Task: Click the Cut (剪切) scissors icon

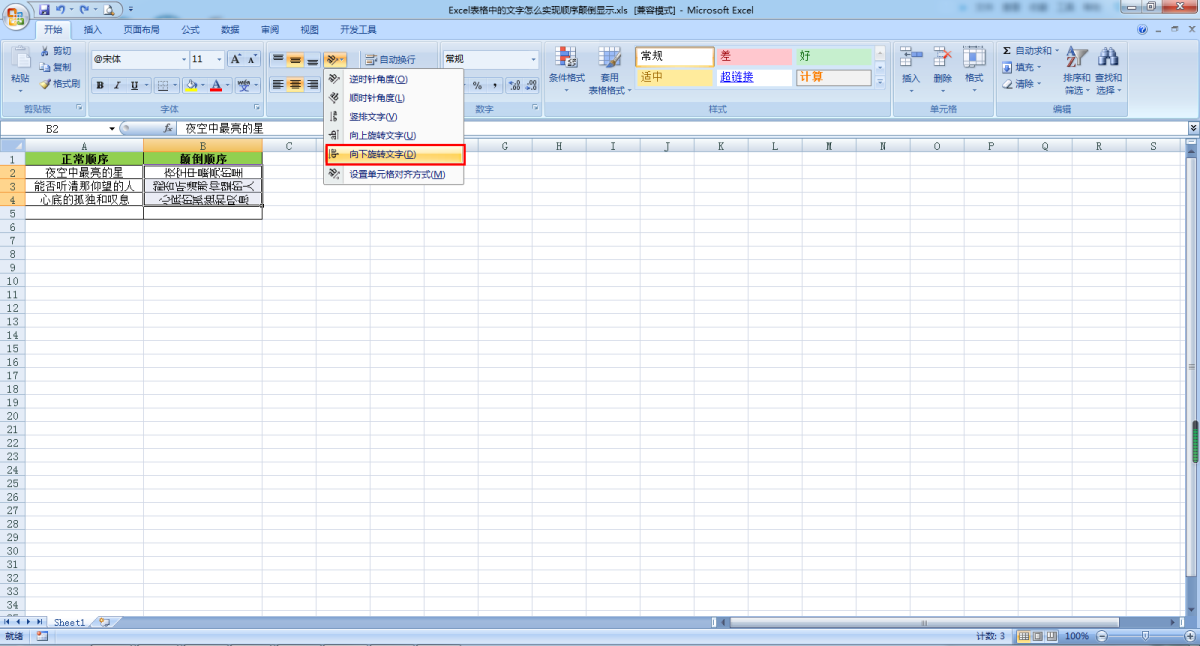Action: 45,51
